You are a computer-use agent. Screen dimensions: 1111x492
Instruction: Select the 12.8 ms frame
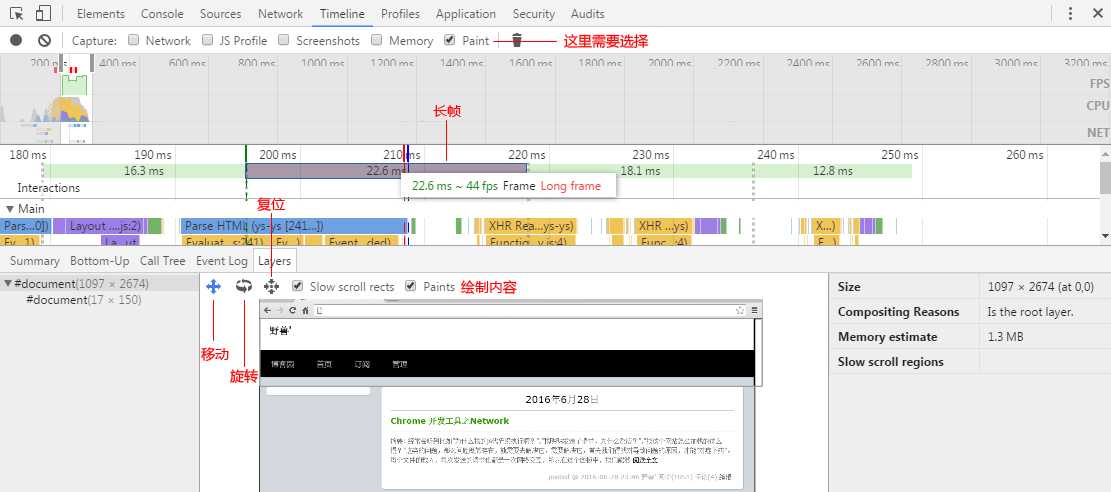(833, 171)
